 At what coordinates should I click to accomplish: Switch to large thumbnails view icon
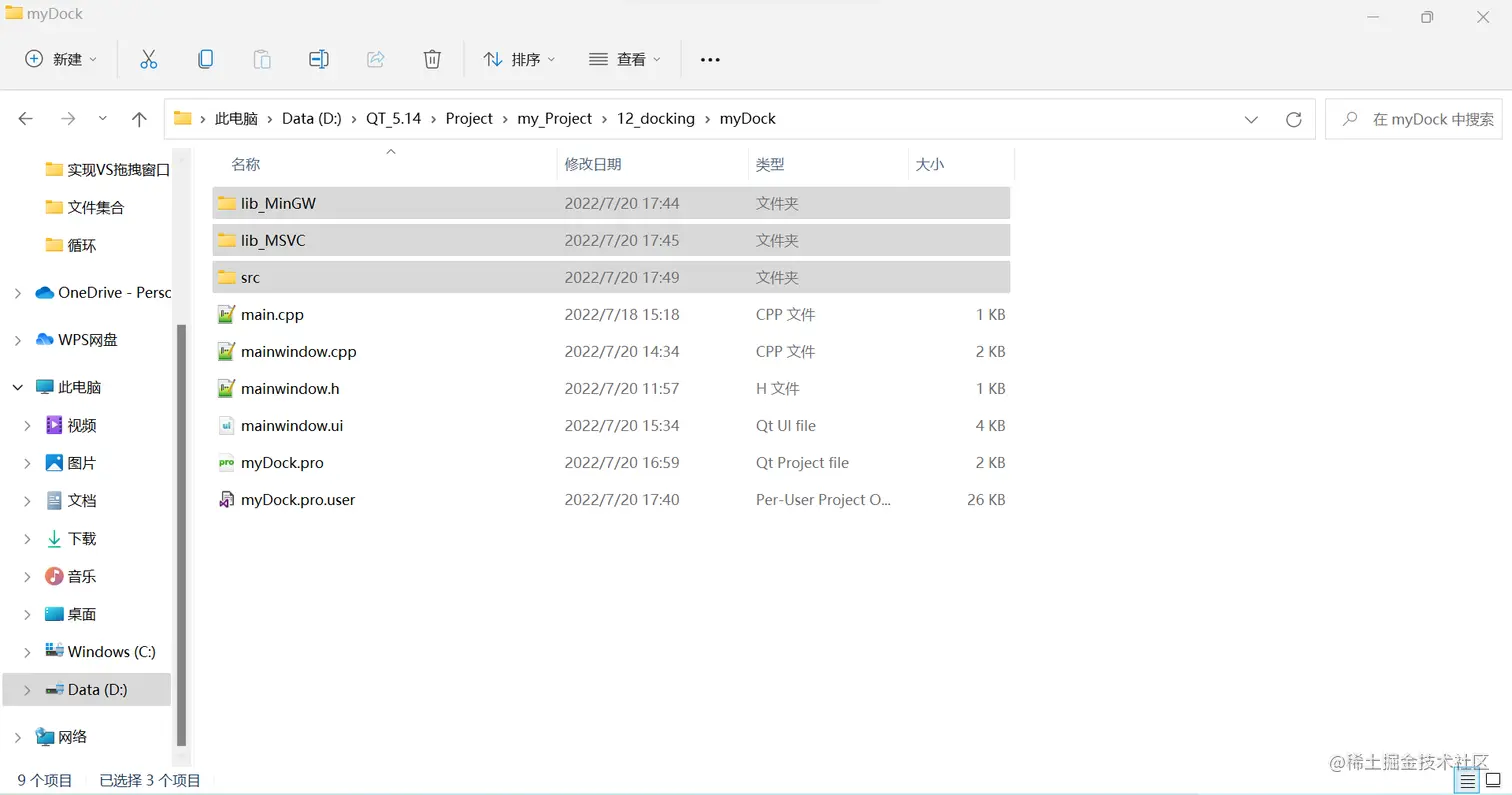(1492, 781)
